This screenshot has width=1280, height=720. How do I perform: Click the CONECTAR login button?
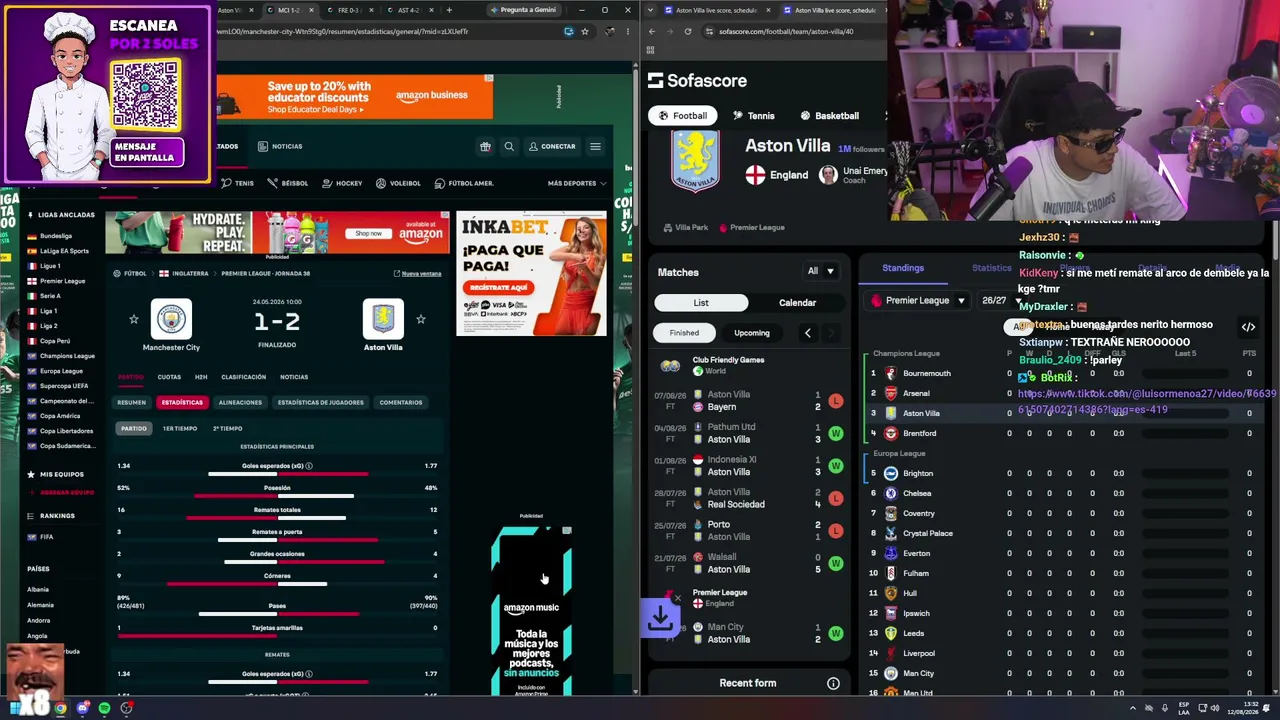coord(552,146)
